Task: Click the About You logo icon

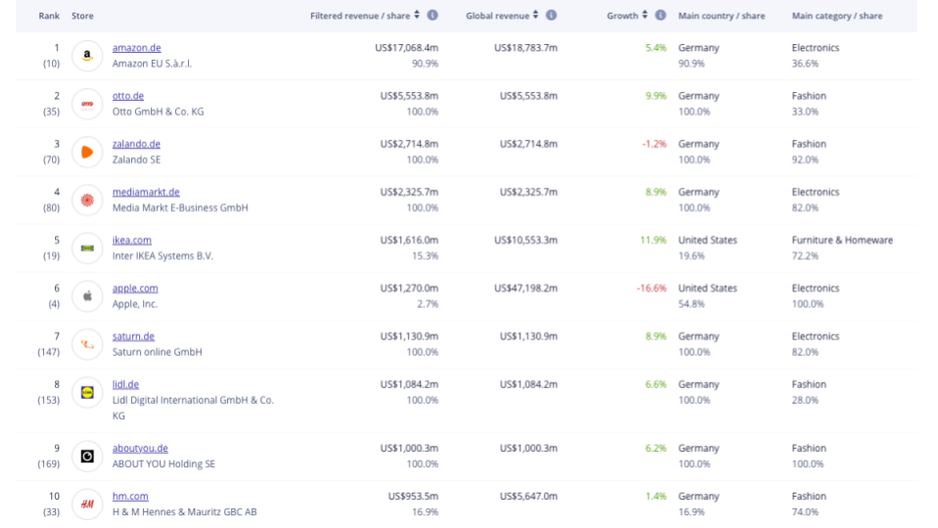Action: tap(87, 456)
